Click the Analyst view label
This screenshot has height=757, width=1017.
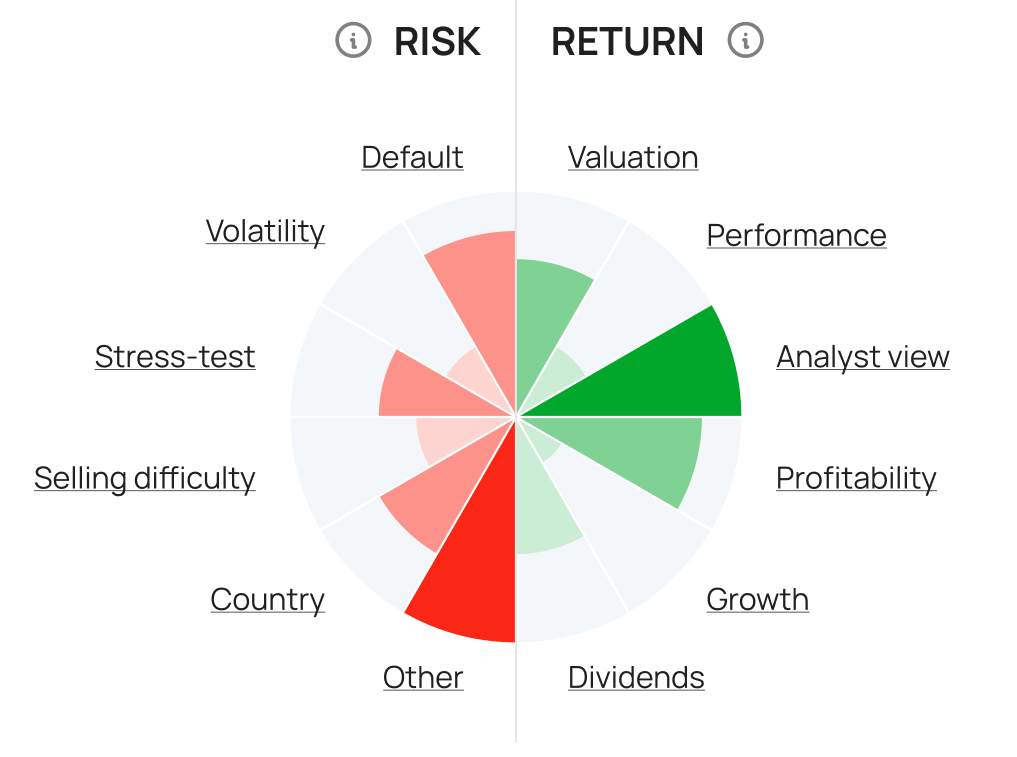863,357
